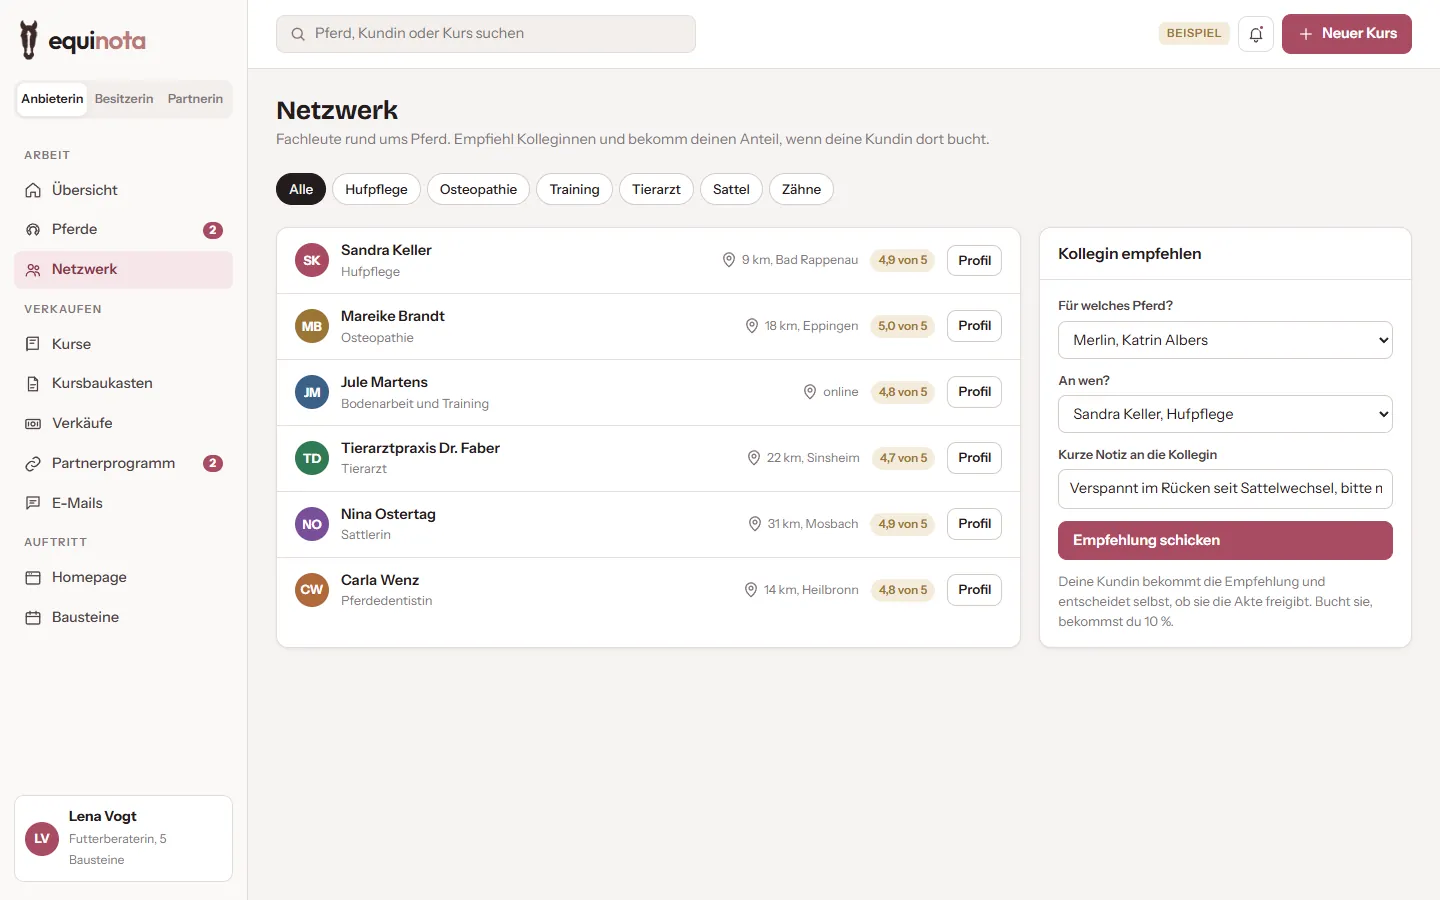
Task: Open Lena Vogt account card
Action: point(124,838)
